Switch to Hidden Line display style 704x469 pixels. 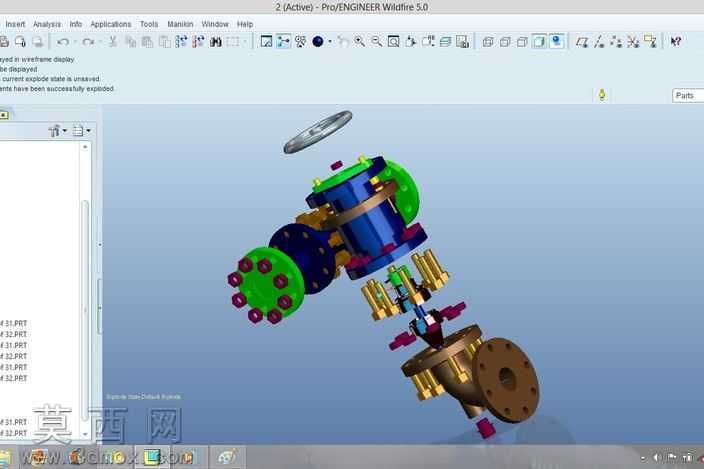(x=505, y=42)
